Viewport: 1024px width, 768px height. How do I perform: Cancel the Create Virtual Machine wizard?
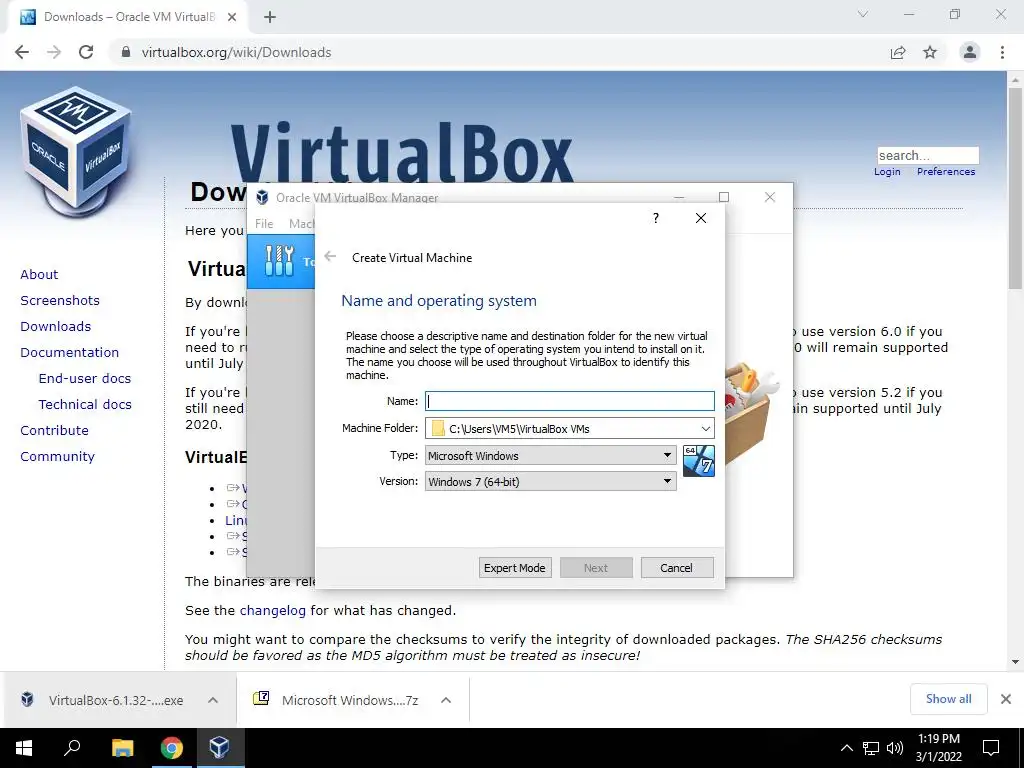coord(677,568)
